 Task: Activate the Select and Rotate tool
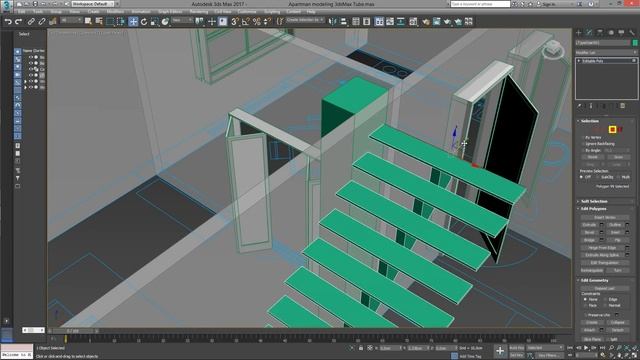click(x=144, y=22)
